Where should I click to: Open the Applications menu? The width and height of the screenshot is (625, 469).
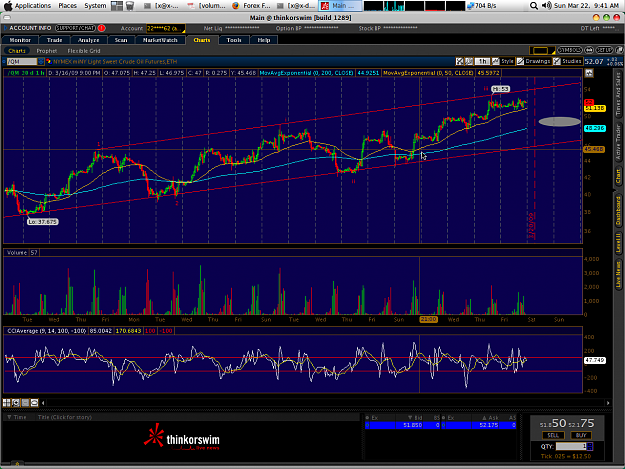coord(33,6)
